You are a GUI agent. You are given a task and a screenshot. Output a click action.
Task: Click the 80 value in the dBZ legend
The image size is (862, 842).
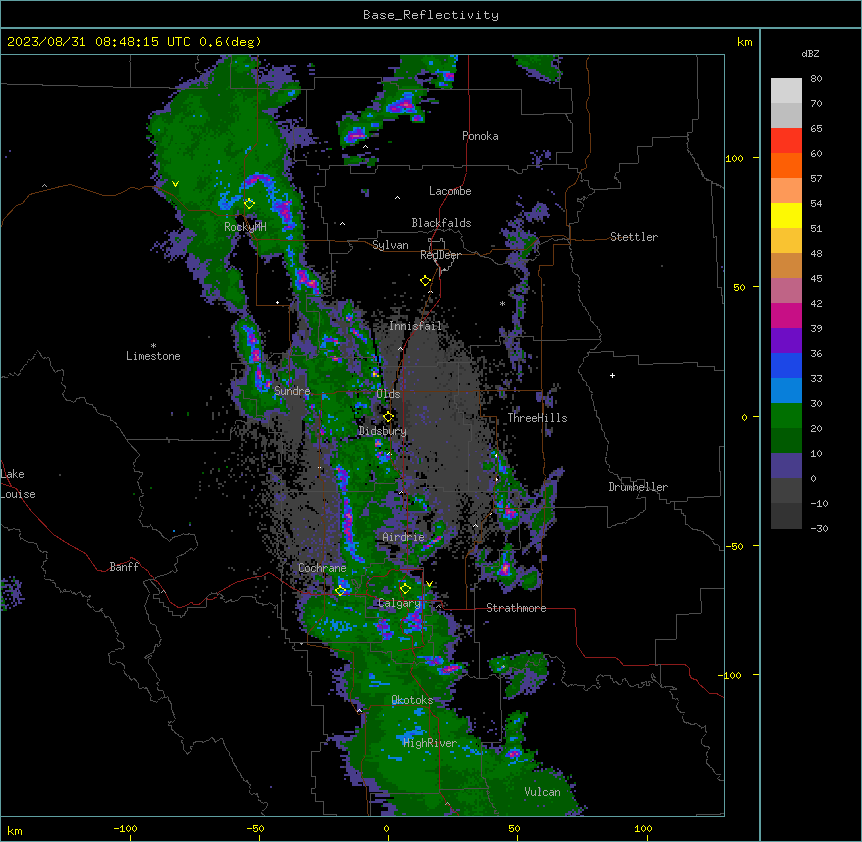tap(816, 79)
